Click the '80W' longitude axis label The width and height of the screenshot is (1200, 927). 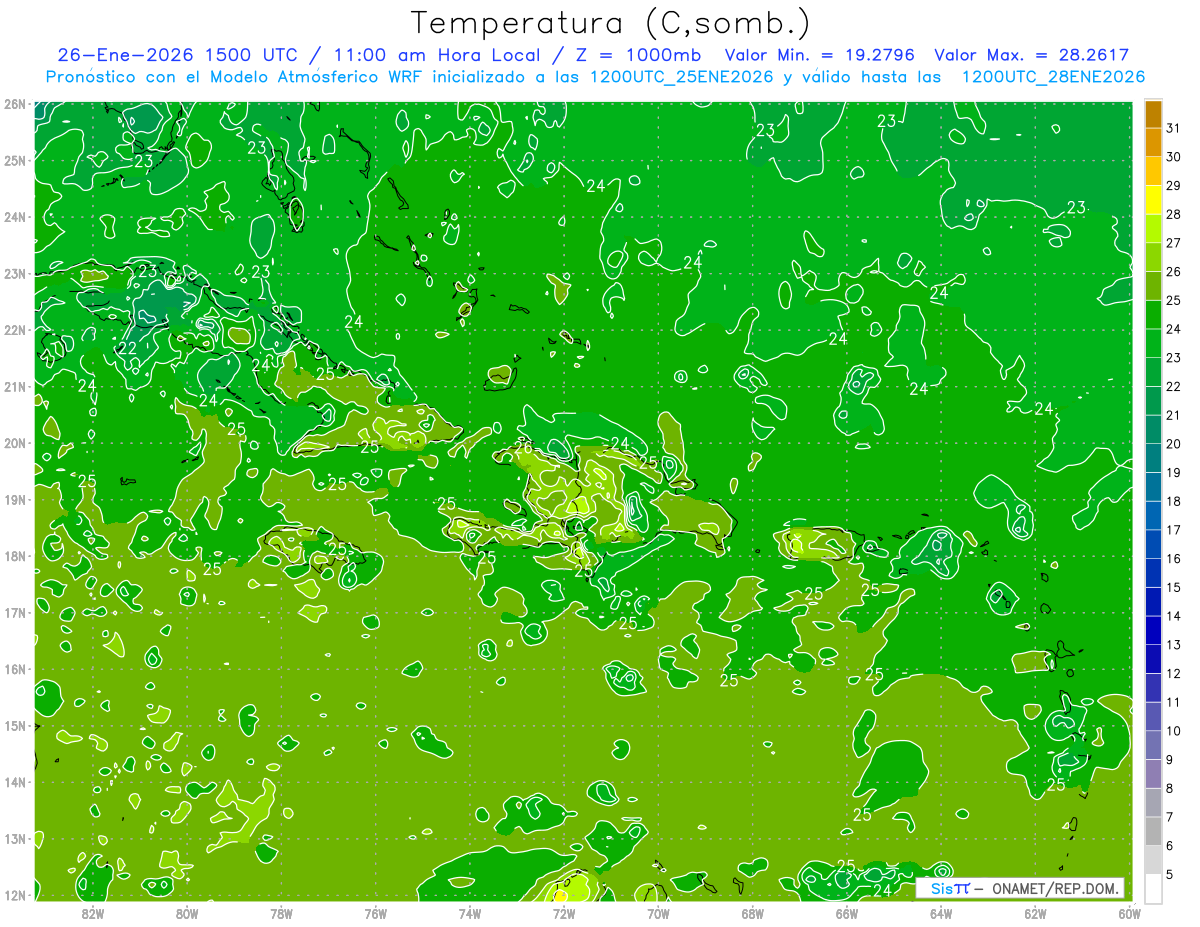tap(186, 913)
